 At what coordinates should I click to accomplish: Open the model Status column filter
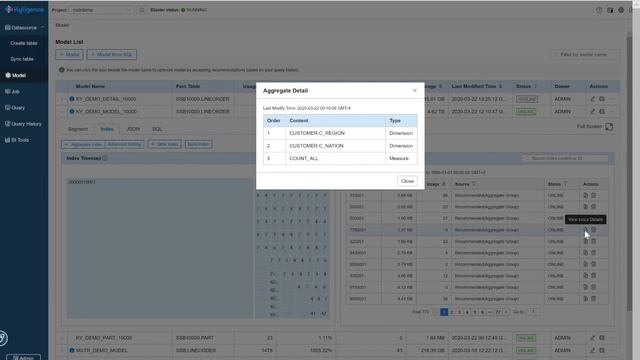[x=536, y=87]
